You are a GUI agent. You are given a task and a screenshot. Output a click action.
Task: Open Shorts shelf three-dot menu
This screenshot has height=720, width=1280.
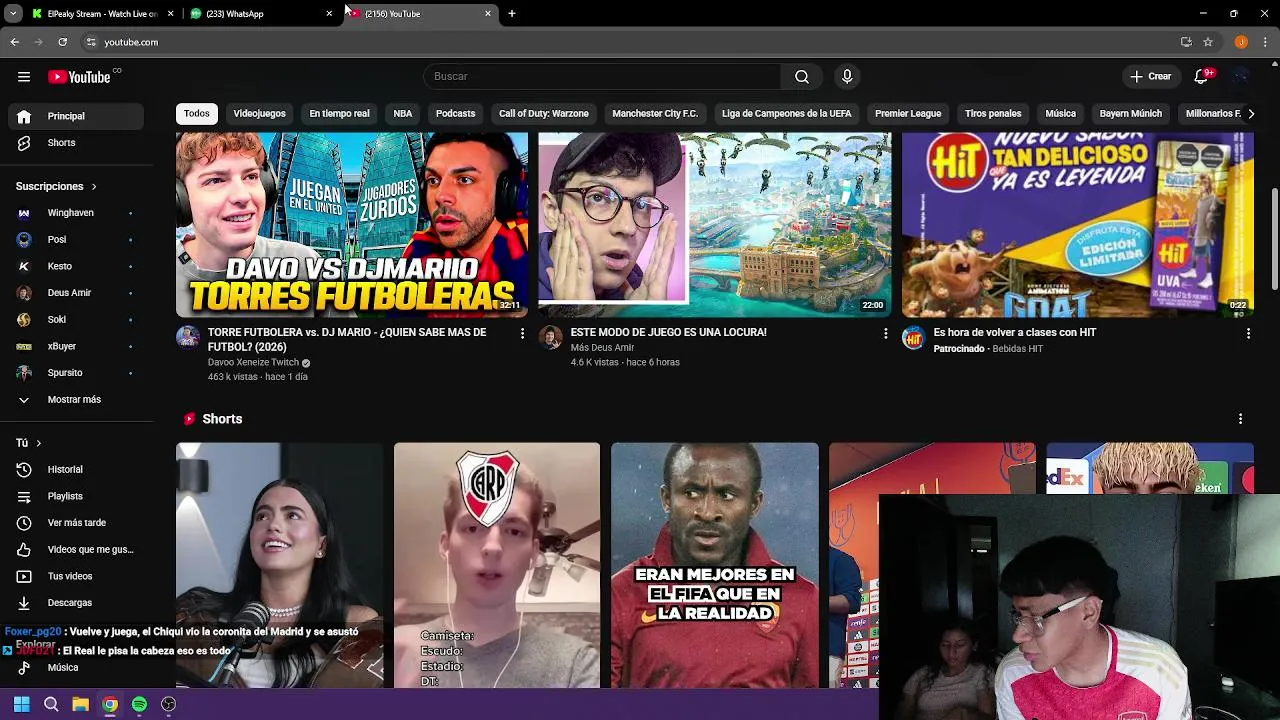1240,419
